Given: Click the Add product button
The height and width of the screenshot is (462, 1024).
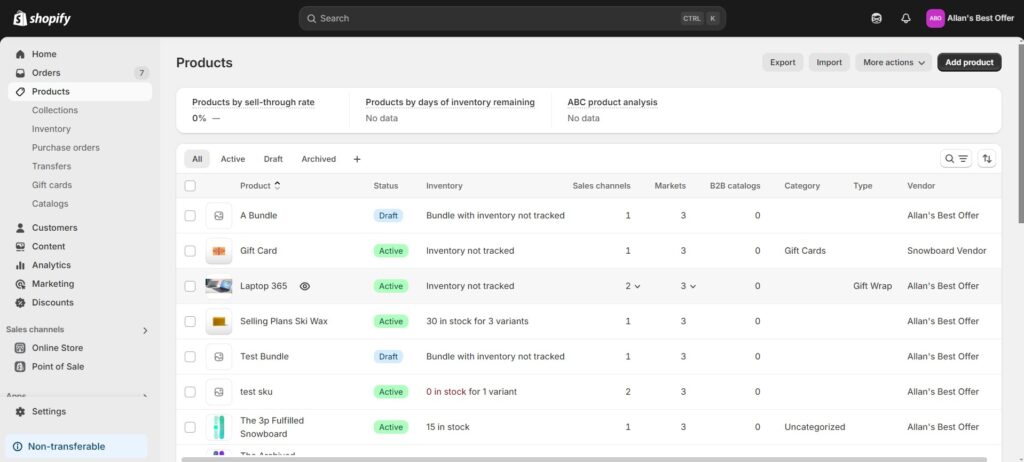Looking at the screenshot, I should click(969, 62).
